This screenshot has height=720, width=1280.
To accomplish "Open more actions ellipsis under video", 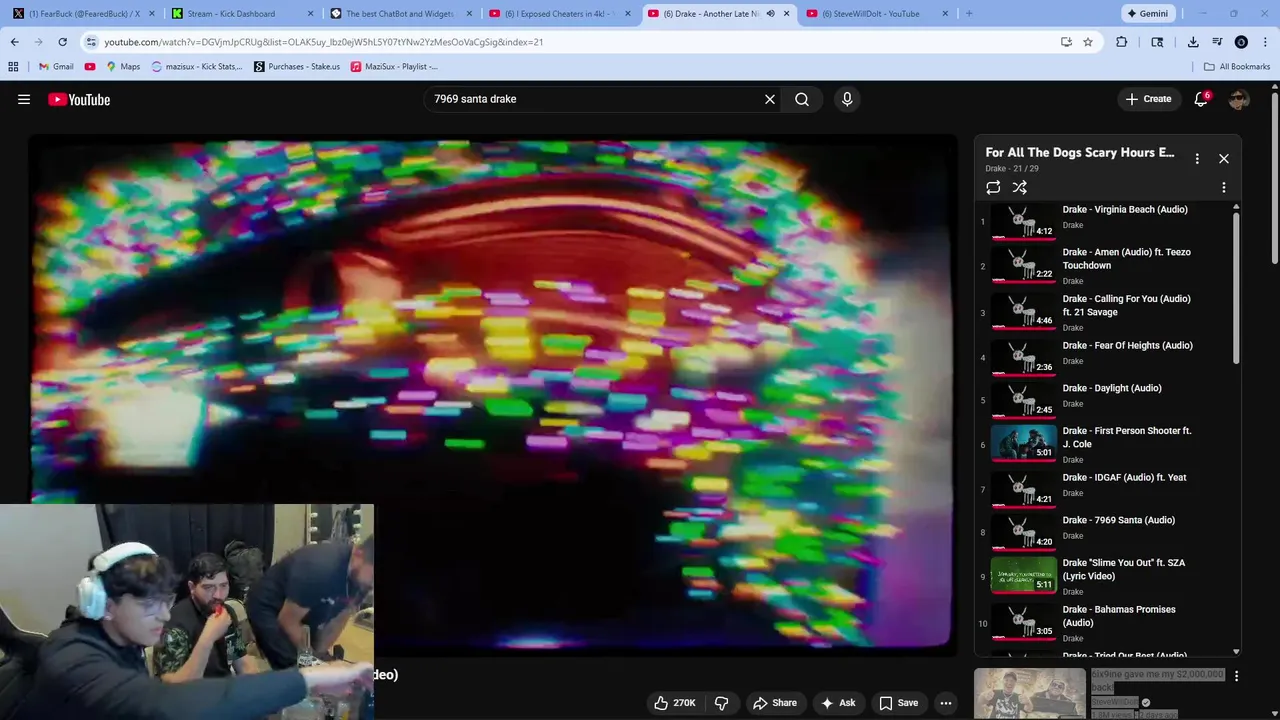I will click(x=946, y=703).
